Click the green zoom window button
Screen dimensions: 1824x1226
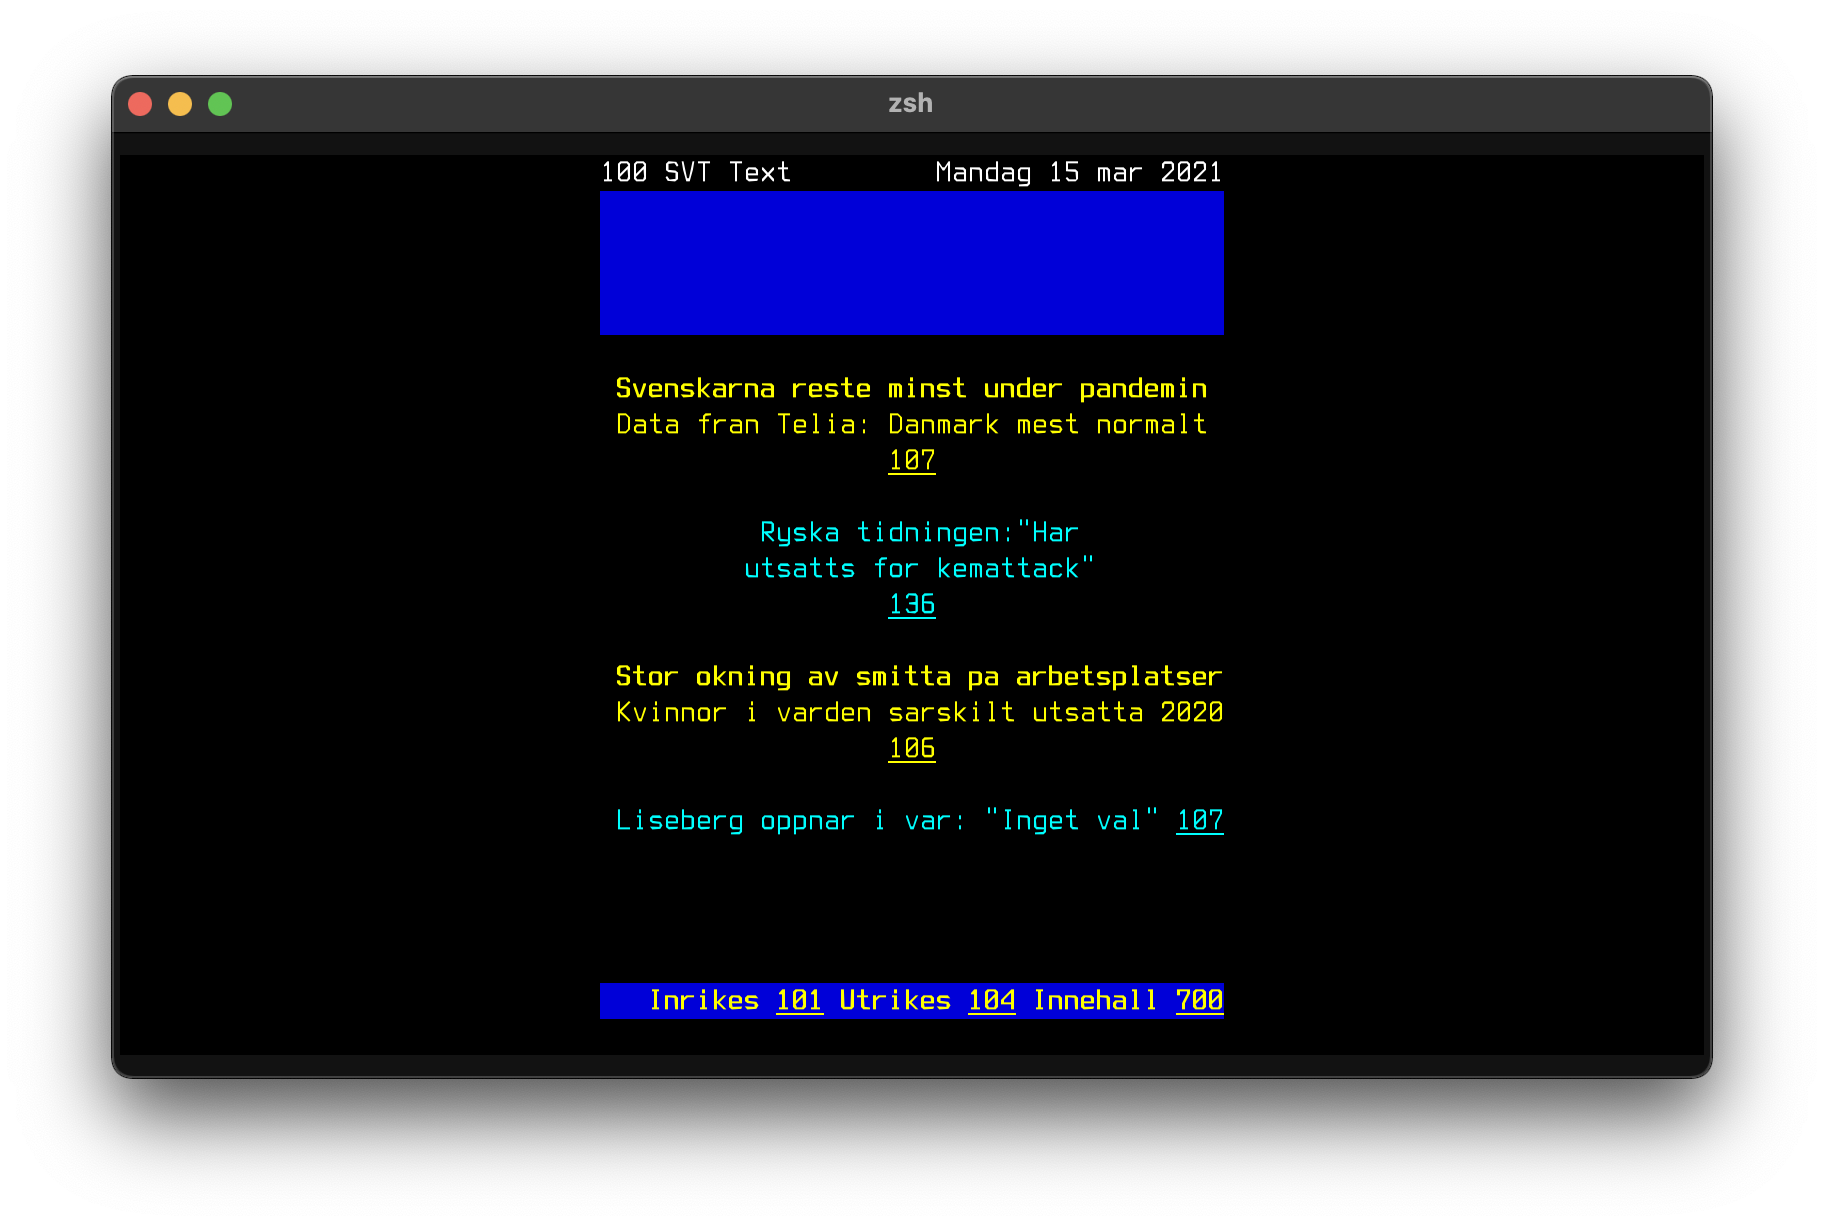point(220,104)
